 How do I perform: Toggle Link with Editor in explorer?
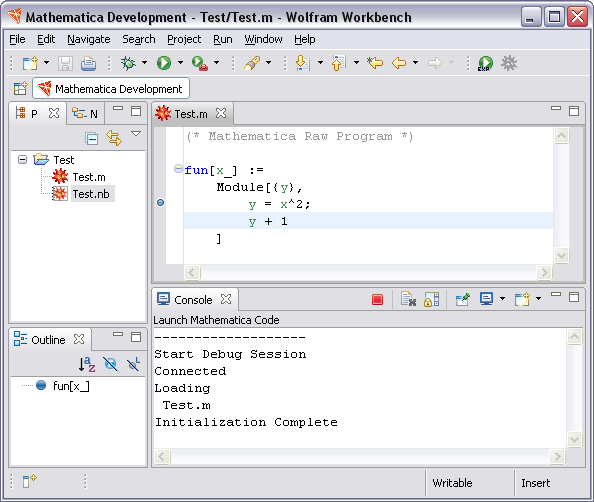click(x=114, y=138)
